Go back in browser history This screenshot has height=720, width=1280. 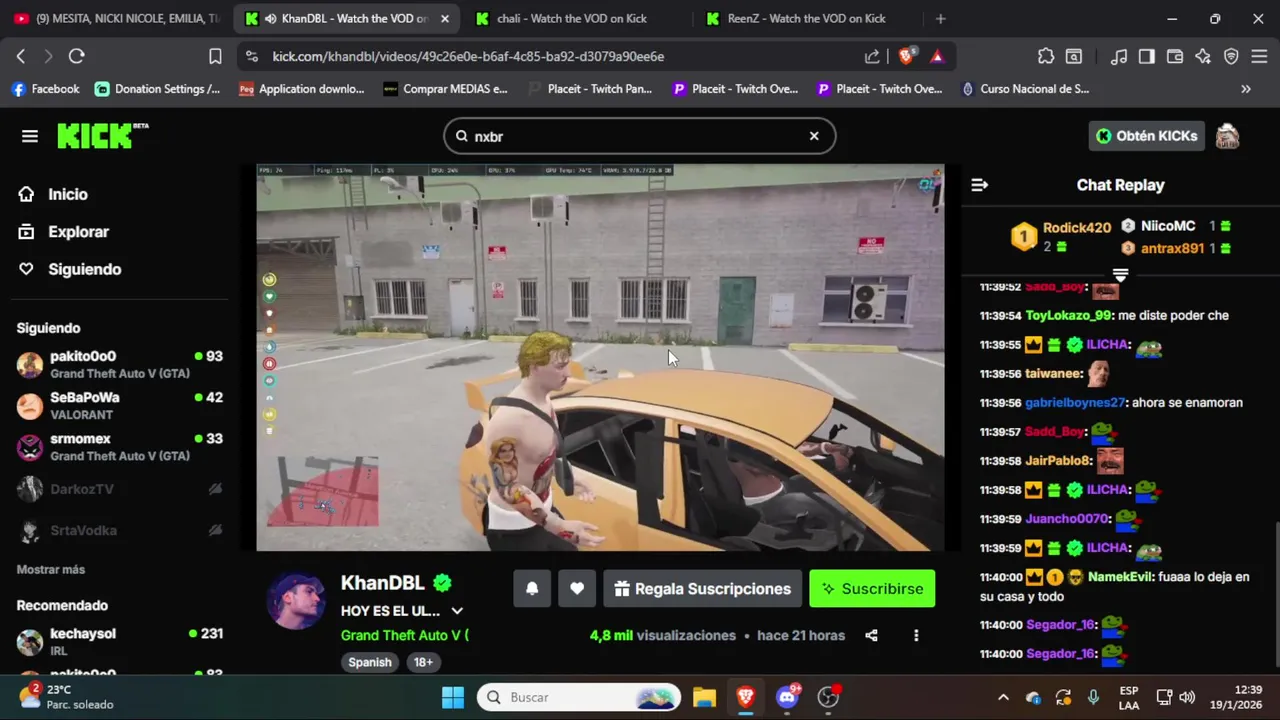[x=21, y=56]
